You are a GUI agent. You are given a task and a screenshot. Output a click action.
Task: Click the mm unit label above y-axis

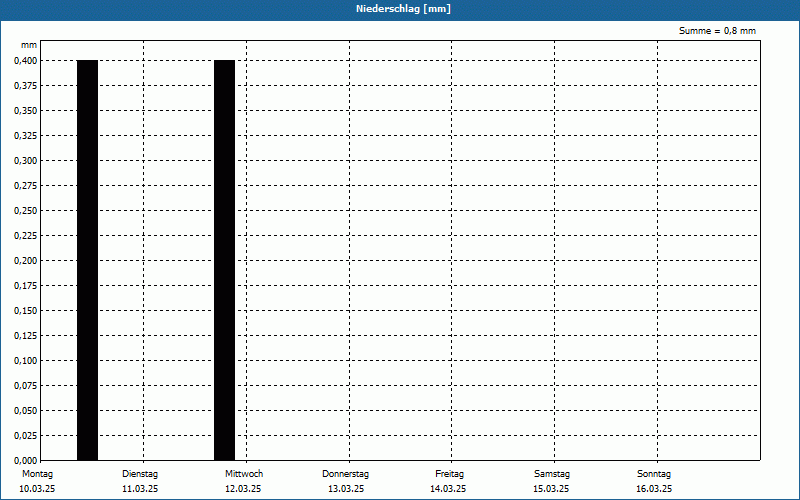29,45
